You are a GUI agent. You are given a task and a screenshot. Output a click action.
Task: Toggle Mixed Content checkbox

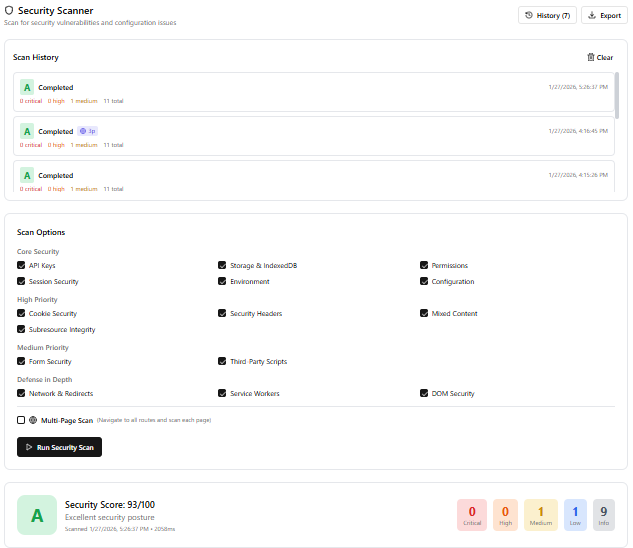pyautogui.click(x=424, y=313)
